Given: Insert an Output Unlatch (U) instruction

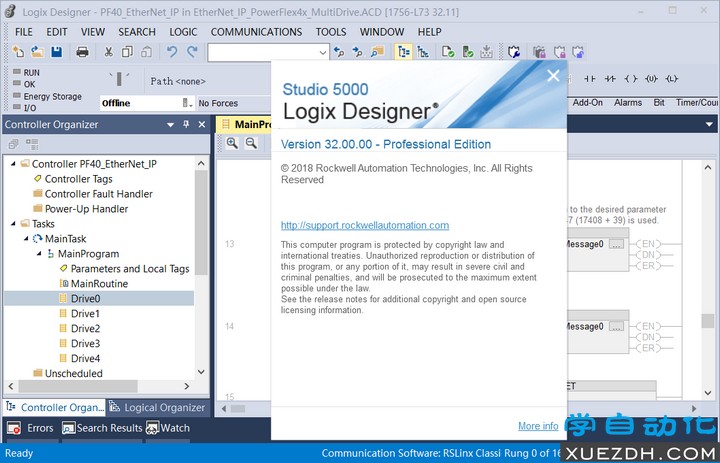Looking at the screenshot, I should click(x=651, y=79).
